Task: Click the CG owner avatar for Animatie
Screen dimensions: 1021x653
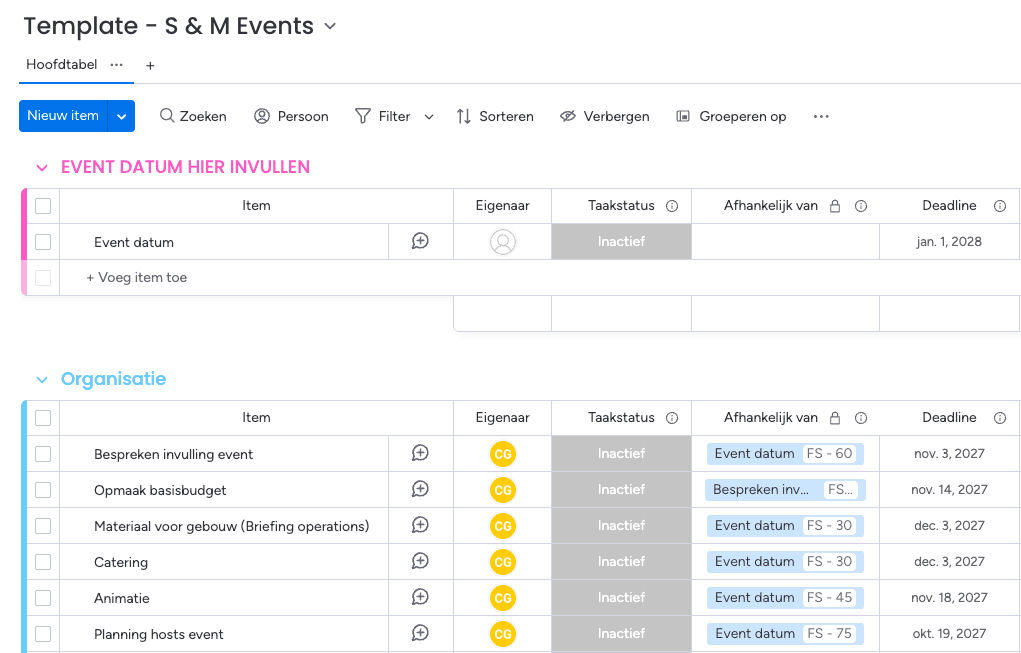Action: 503,598
